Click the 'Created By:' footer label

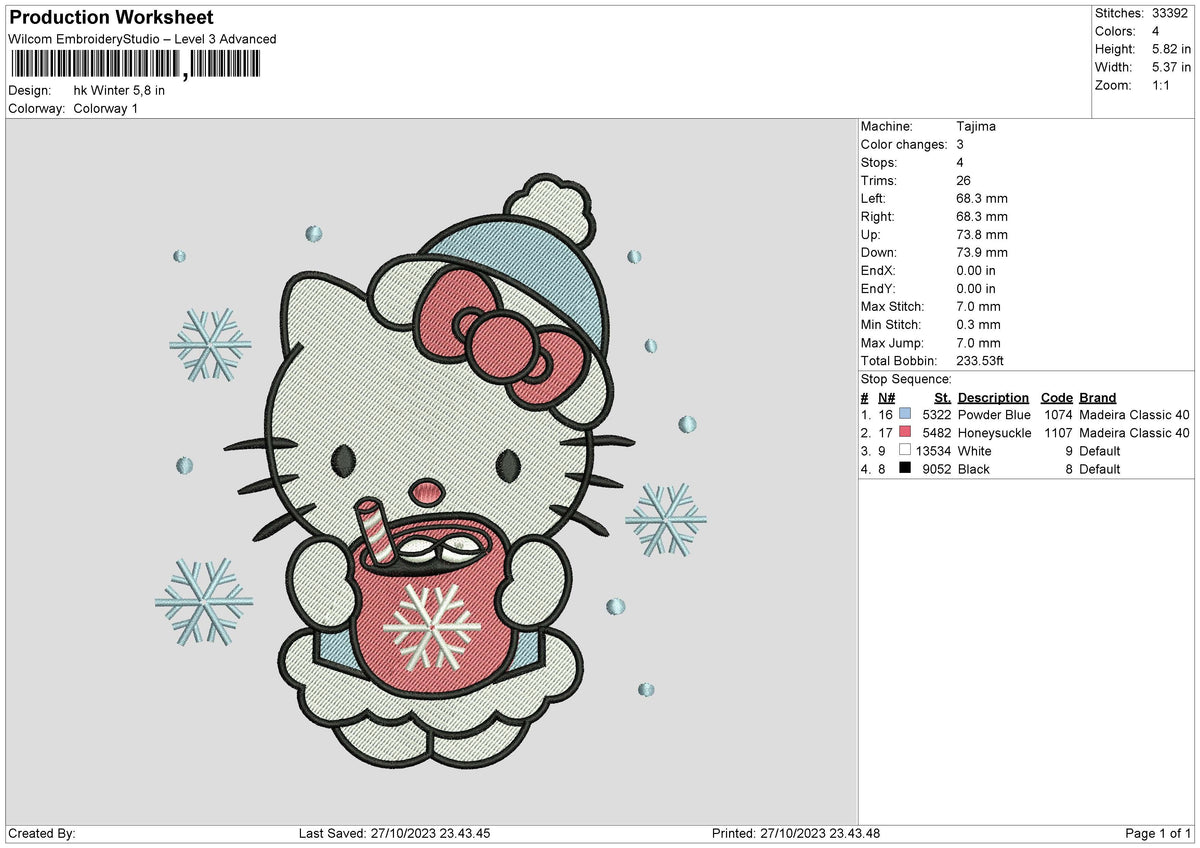pyautogui.click(x=42, y=834)
